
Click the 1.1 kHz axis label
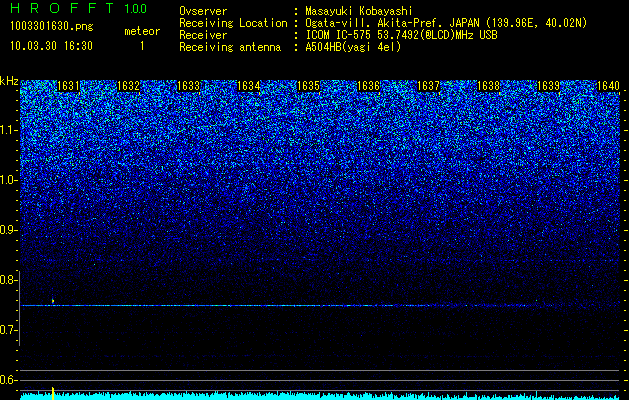pyautogui.click(x=8, y=130)
